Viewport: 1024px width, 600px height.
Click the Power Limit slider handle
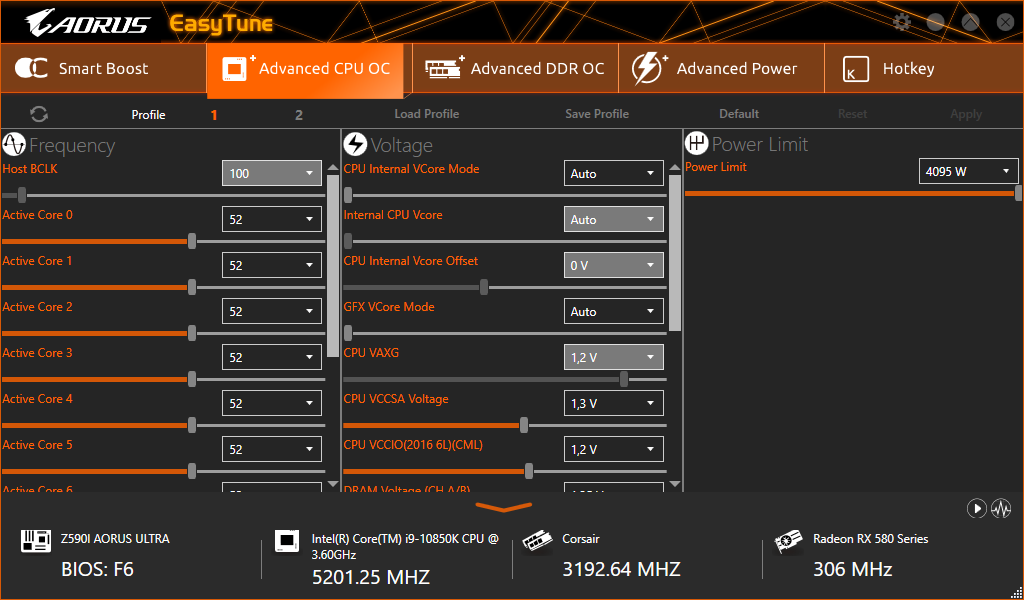tap(1019, 193)
